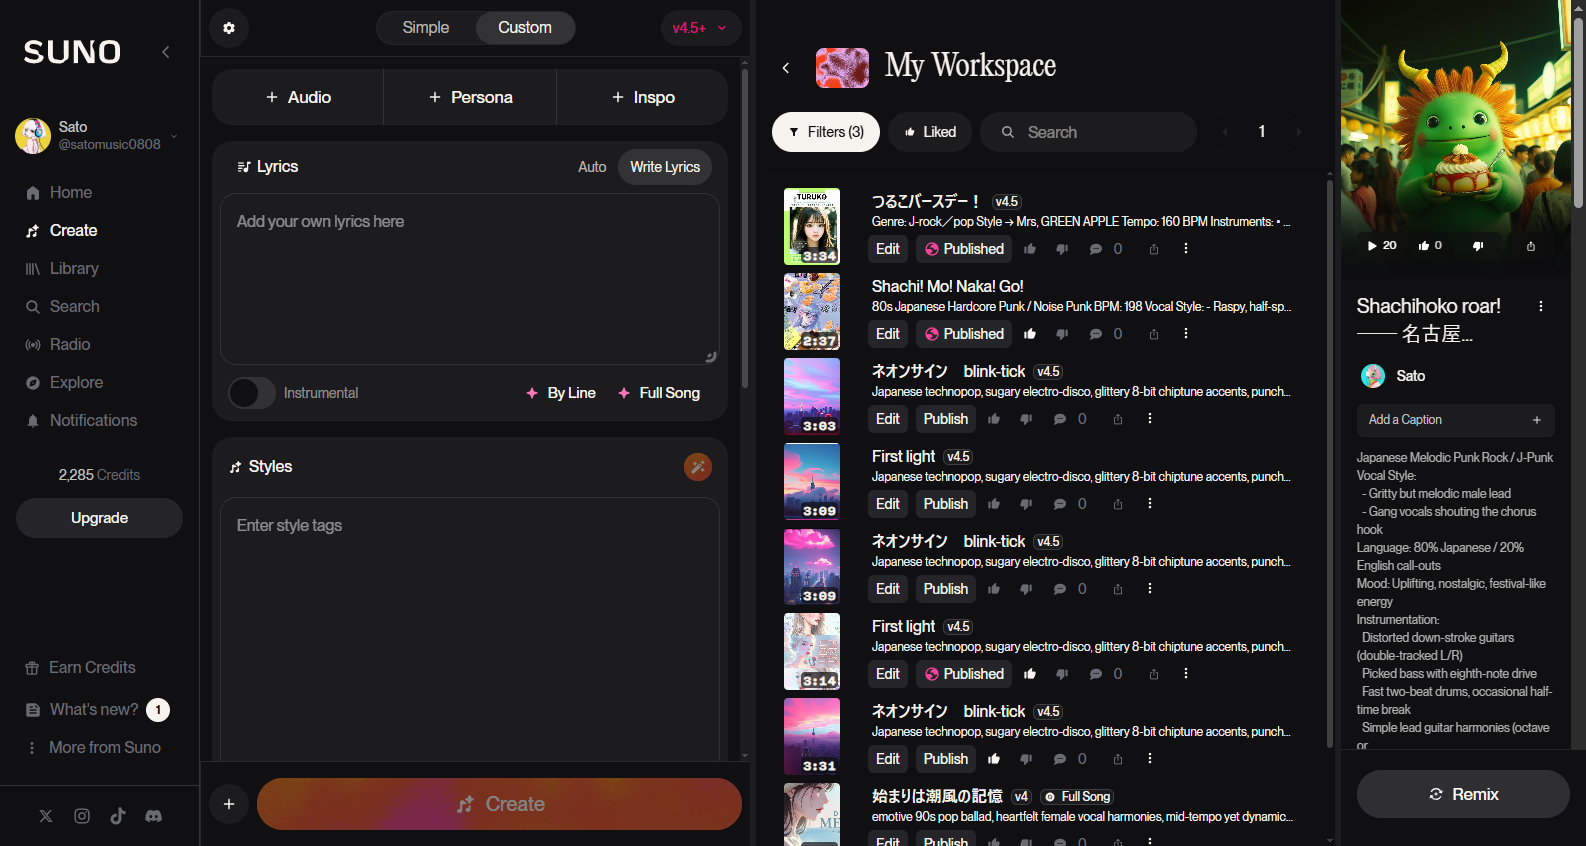The width and height of the screenshot is (1586, 846).
Task: Expand the Sato account menu
Action: click(96, 136)
